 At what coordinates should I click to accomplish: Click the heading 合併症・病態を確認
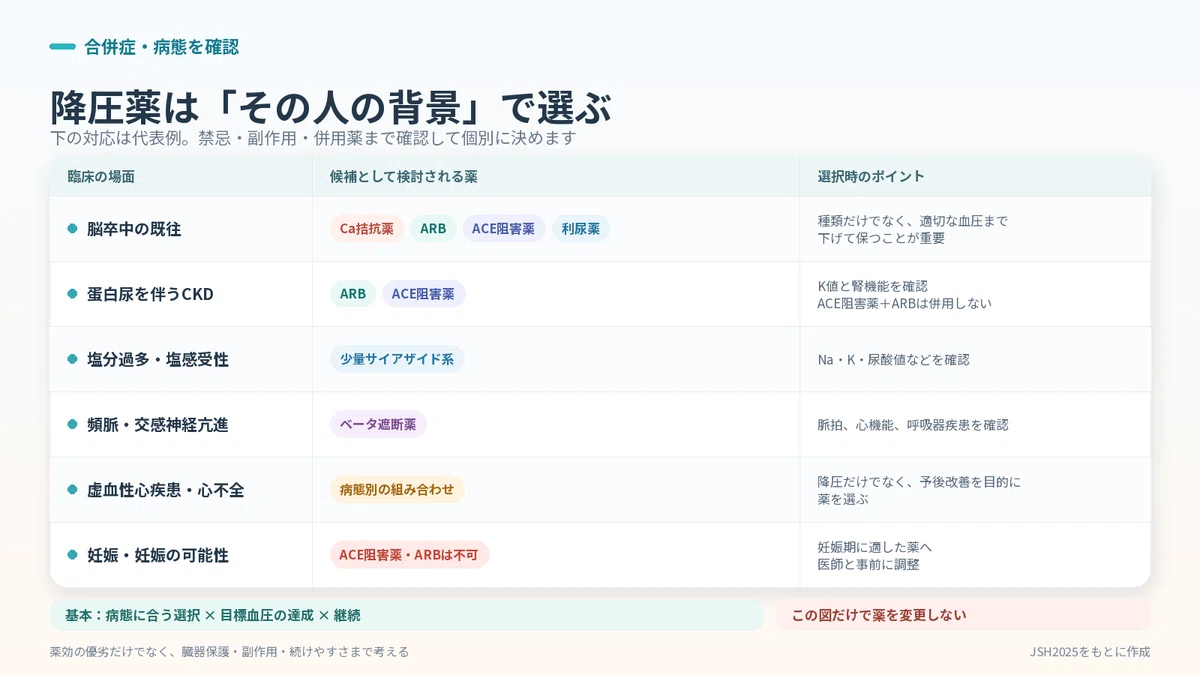coord(161,47)
